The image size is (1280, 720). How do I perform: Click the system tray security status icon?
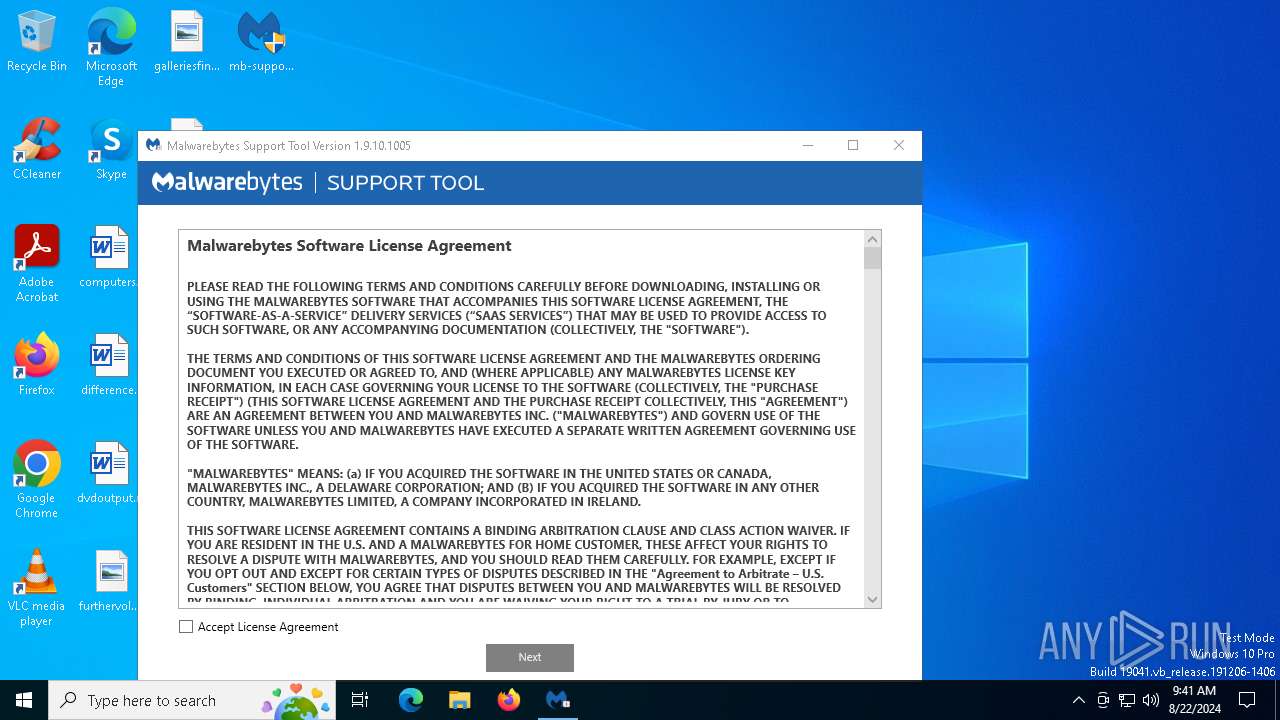[1103, 700]
